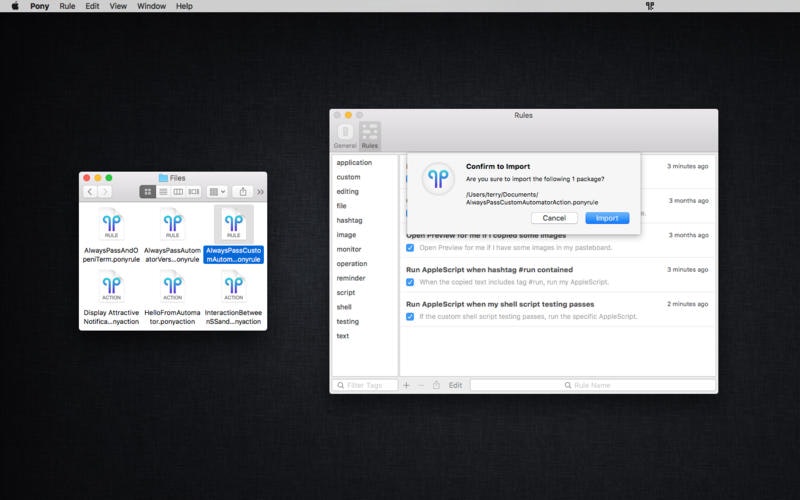Cancel the import confirmation dialog
Screen dimensions: 800x500
point(554,217)
